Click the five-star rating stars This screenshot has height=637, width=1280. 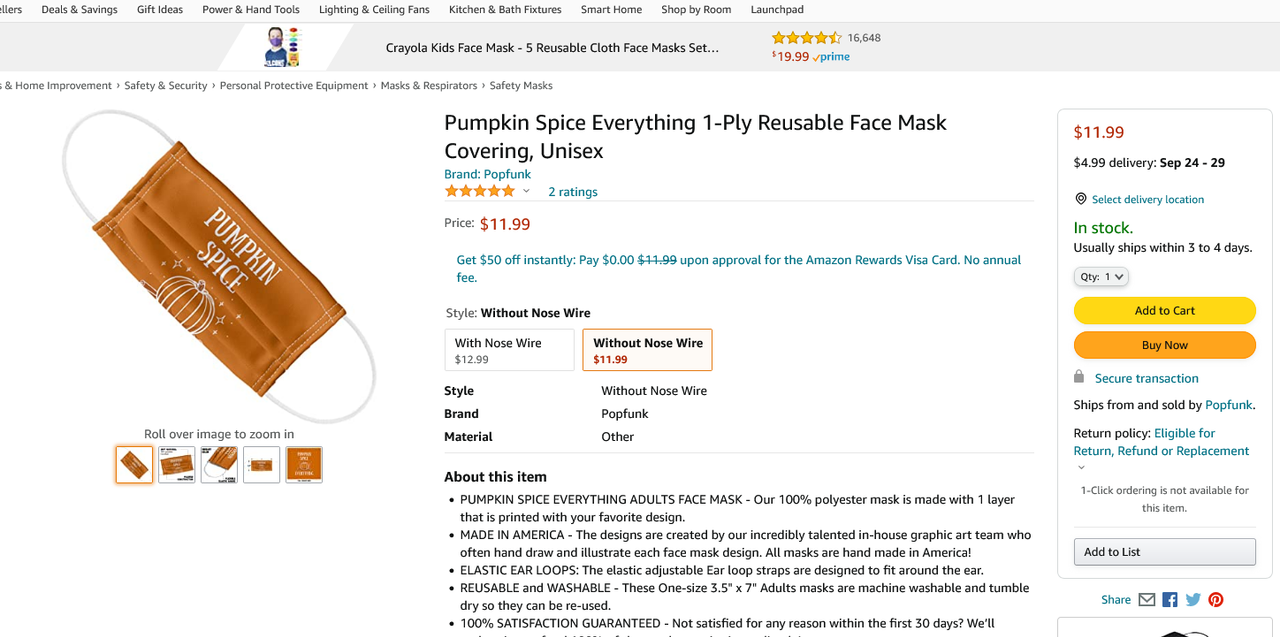pyautogui.click(x=480, y=191)
